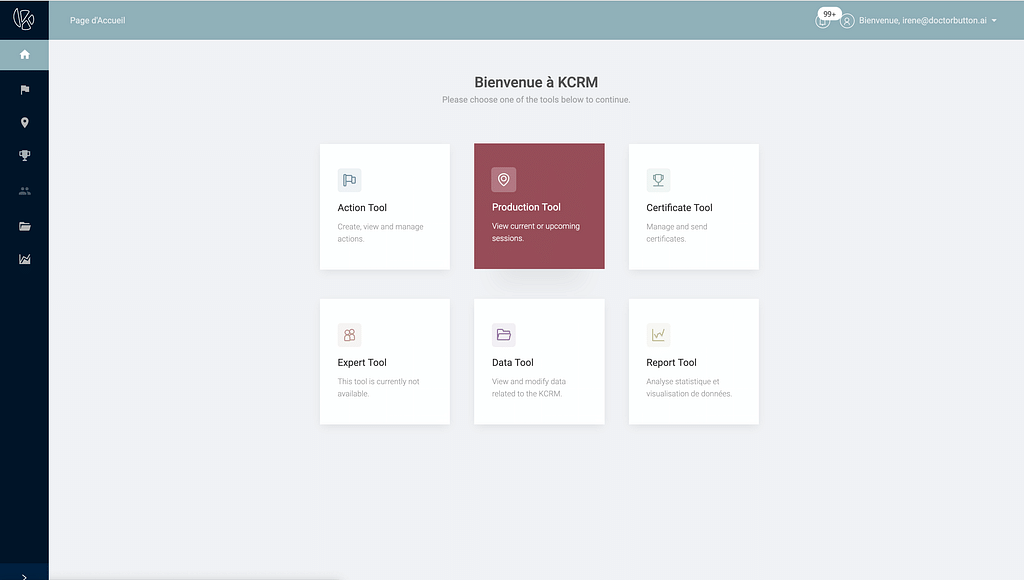Select the location pin sidebar icon

pyautogui.click(x=24, y=123)
